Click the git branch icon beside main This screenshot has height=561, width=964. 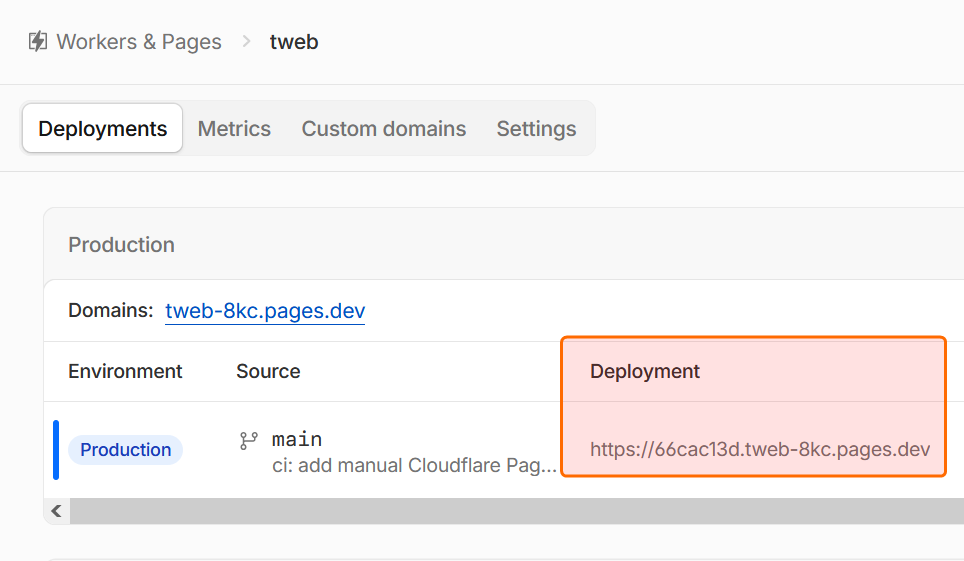click(x=248, y=440)
